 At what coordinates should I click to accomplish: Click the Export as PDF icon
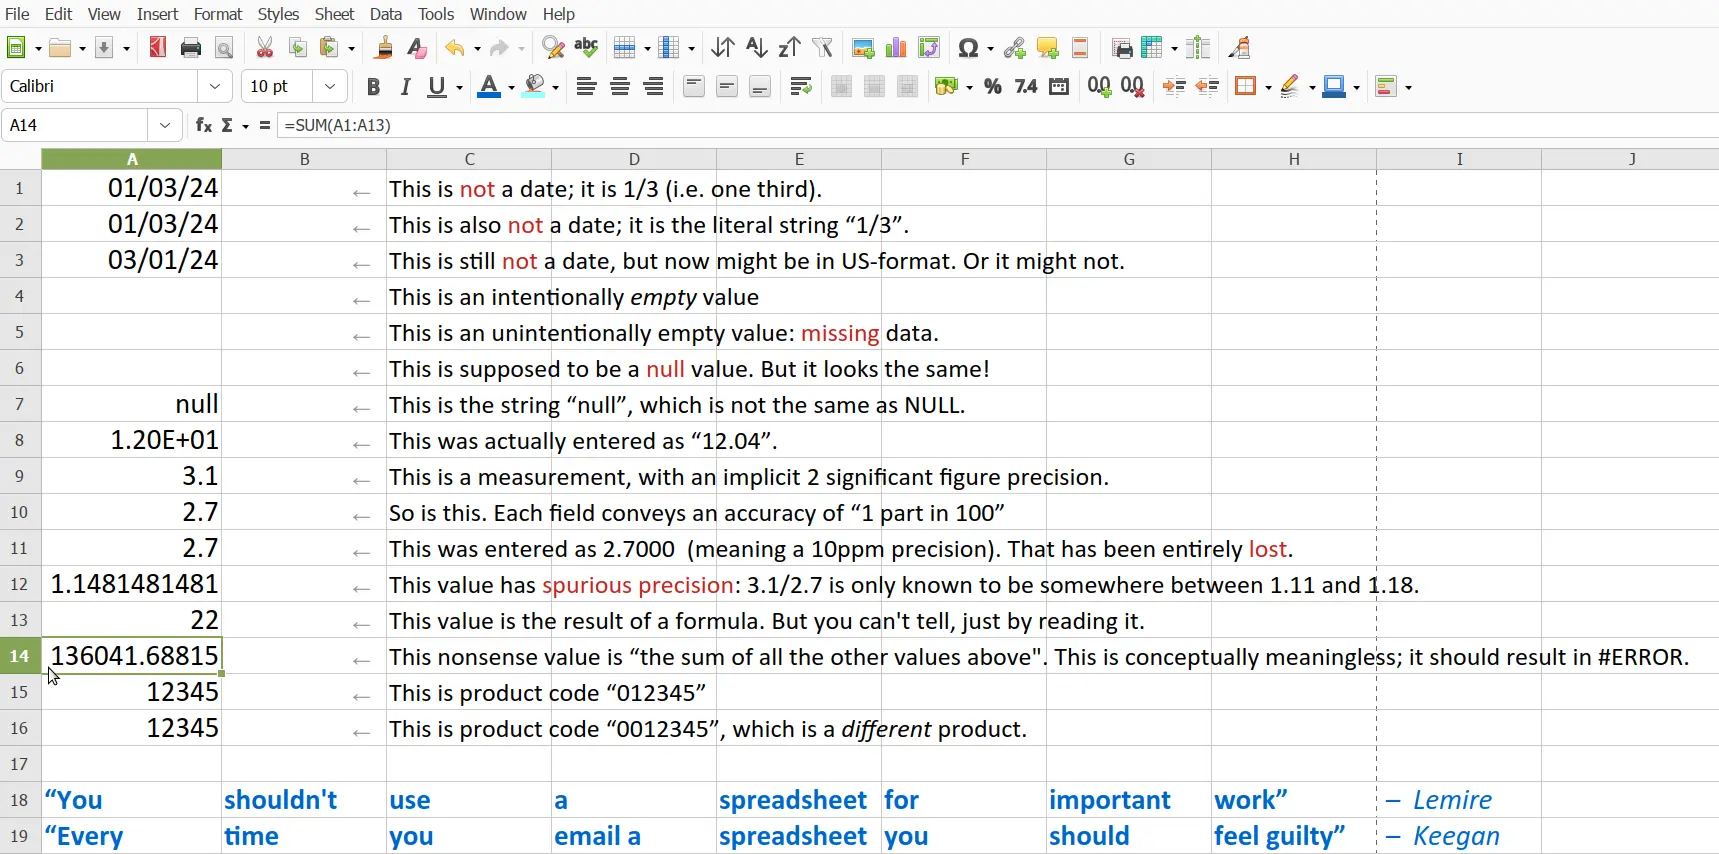158,47
